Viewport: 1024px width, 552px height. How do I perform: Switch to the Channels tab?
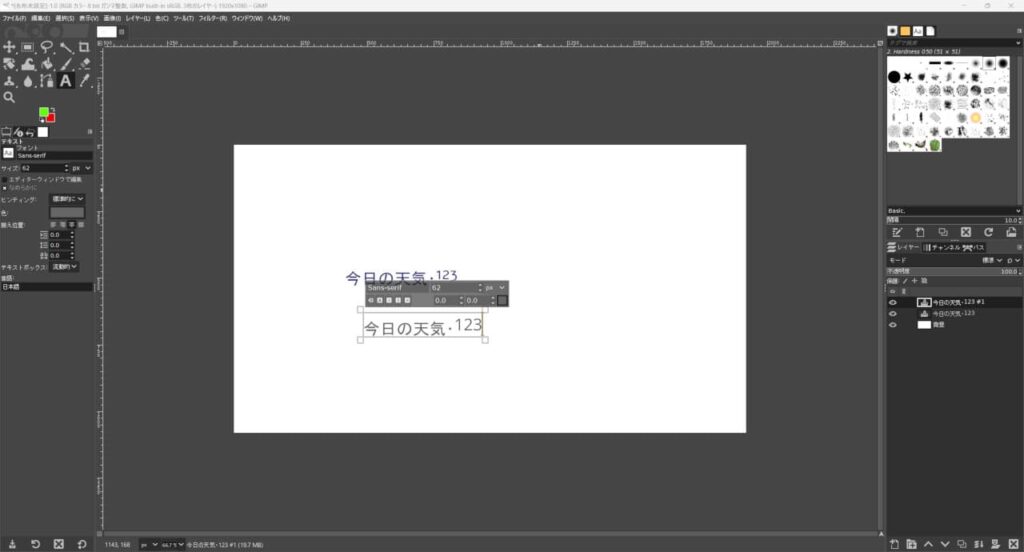click(941, 248)
